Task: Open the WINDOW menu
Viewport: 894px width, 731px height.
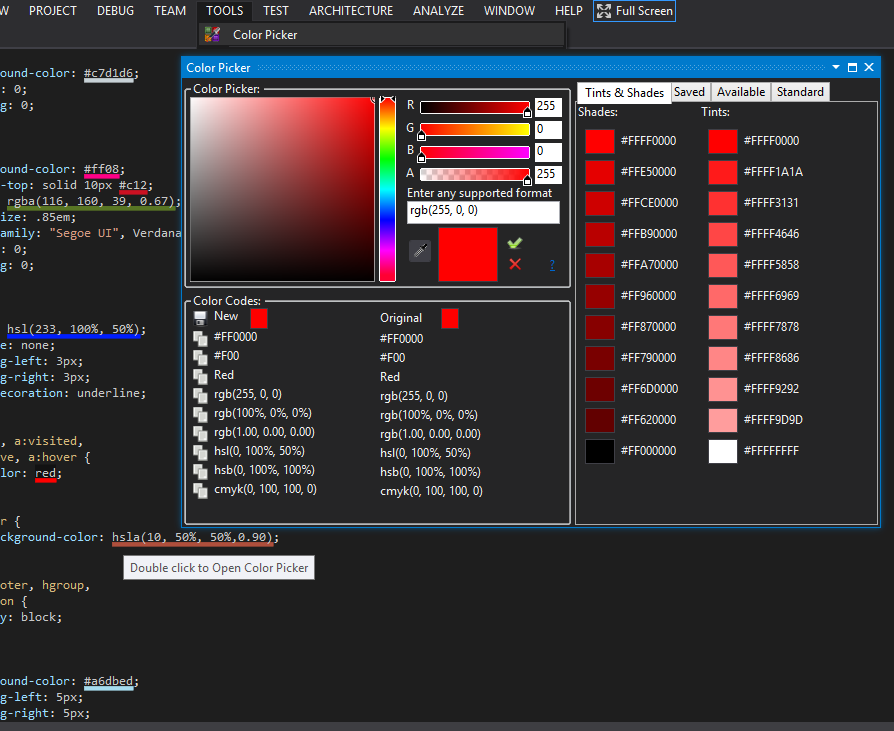Action: 508,11
